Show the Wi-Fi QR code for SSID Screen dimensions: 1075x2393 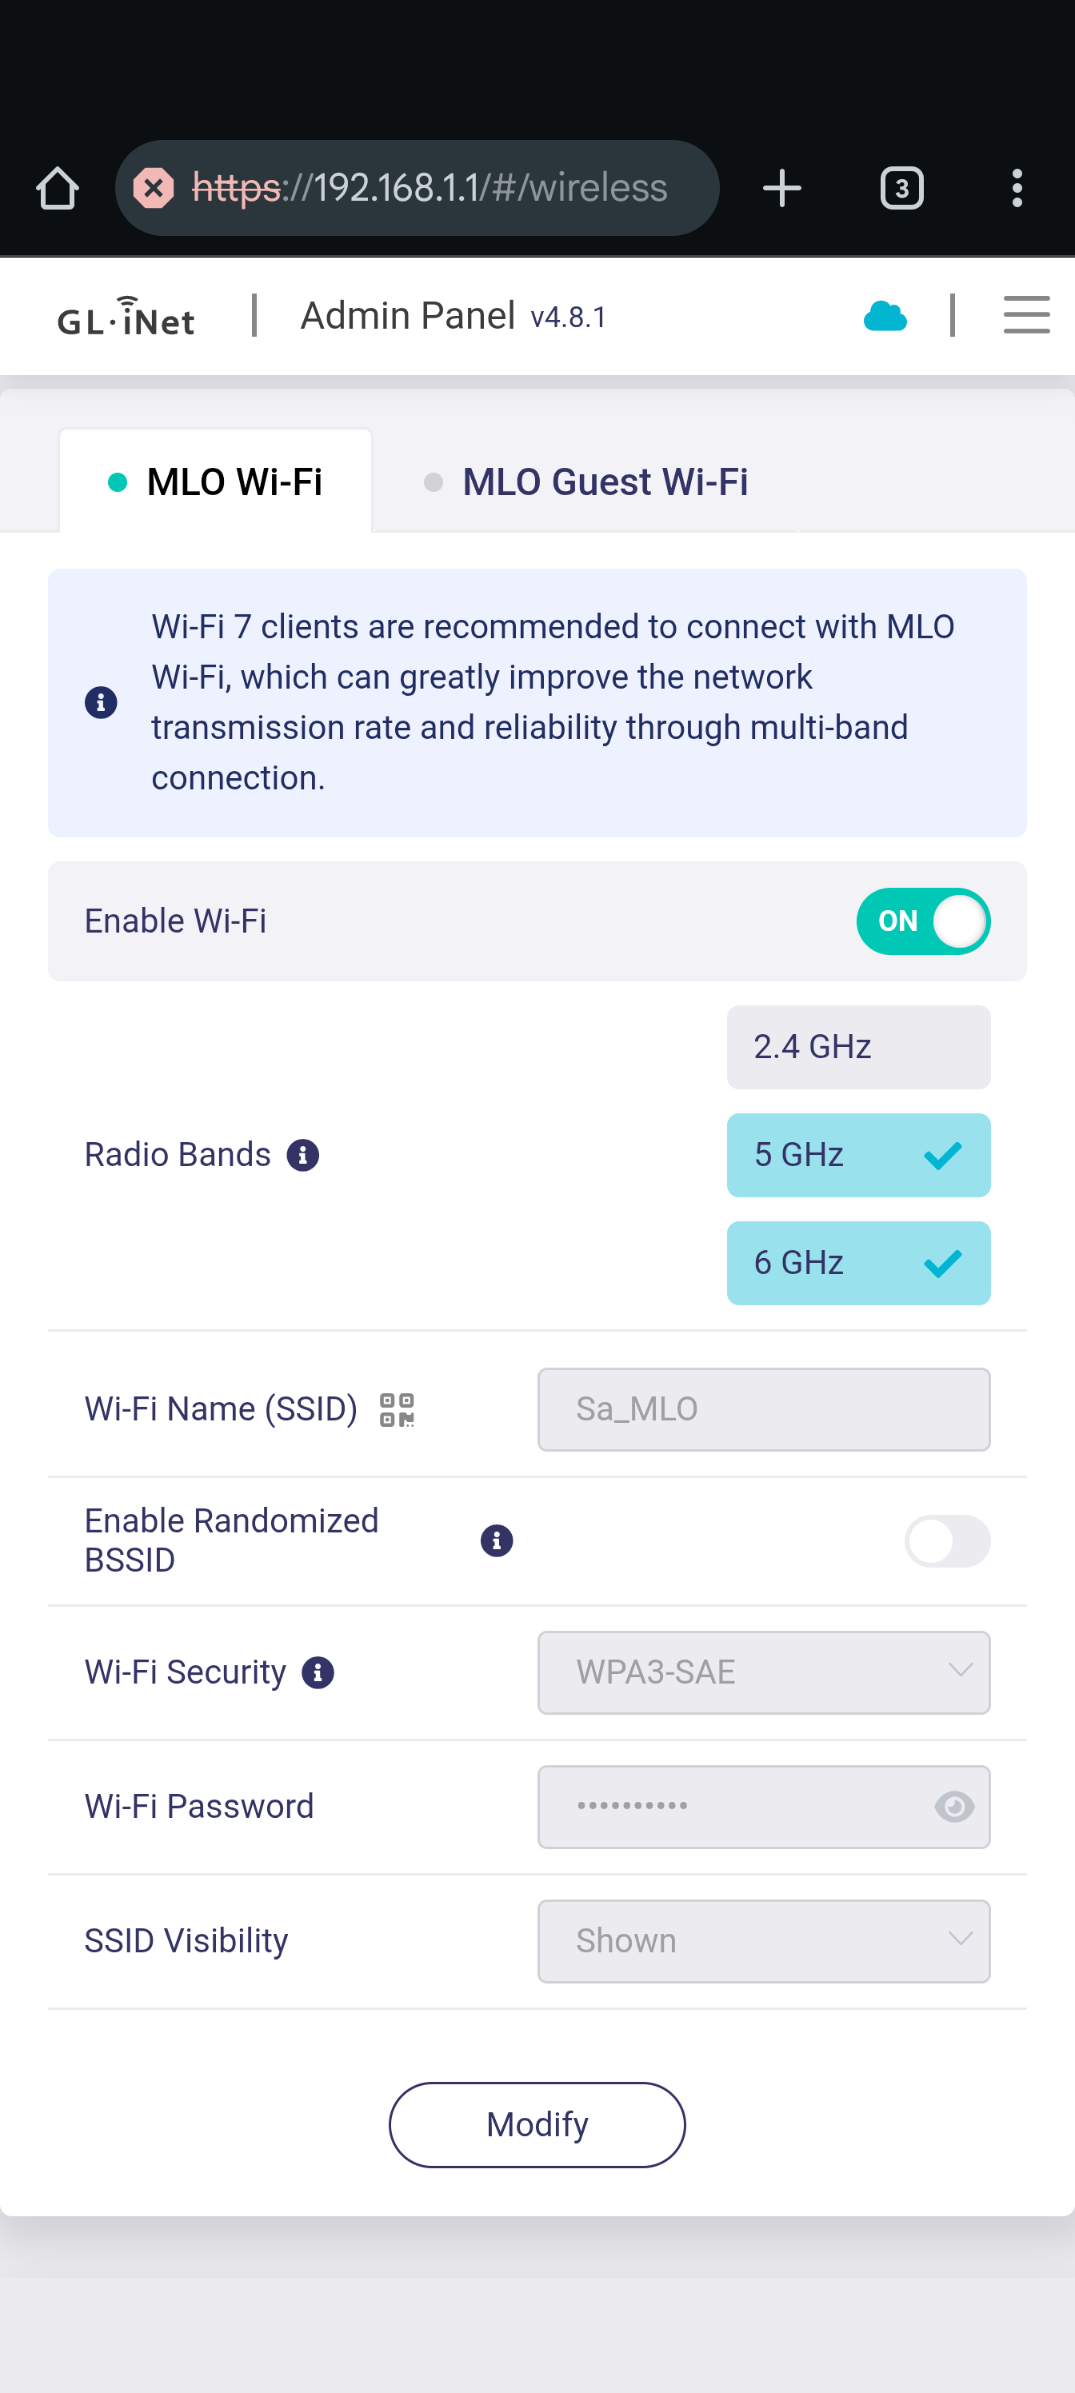coord(397,1410)
